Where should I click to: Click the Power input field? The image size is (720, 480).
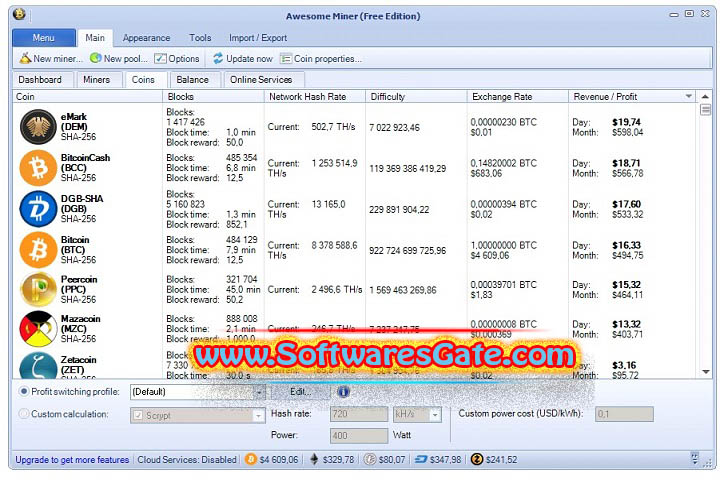click(359, 435)
